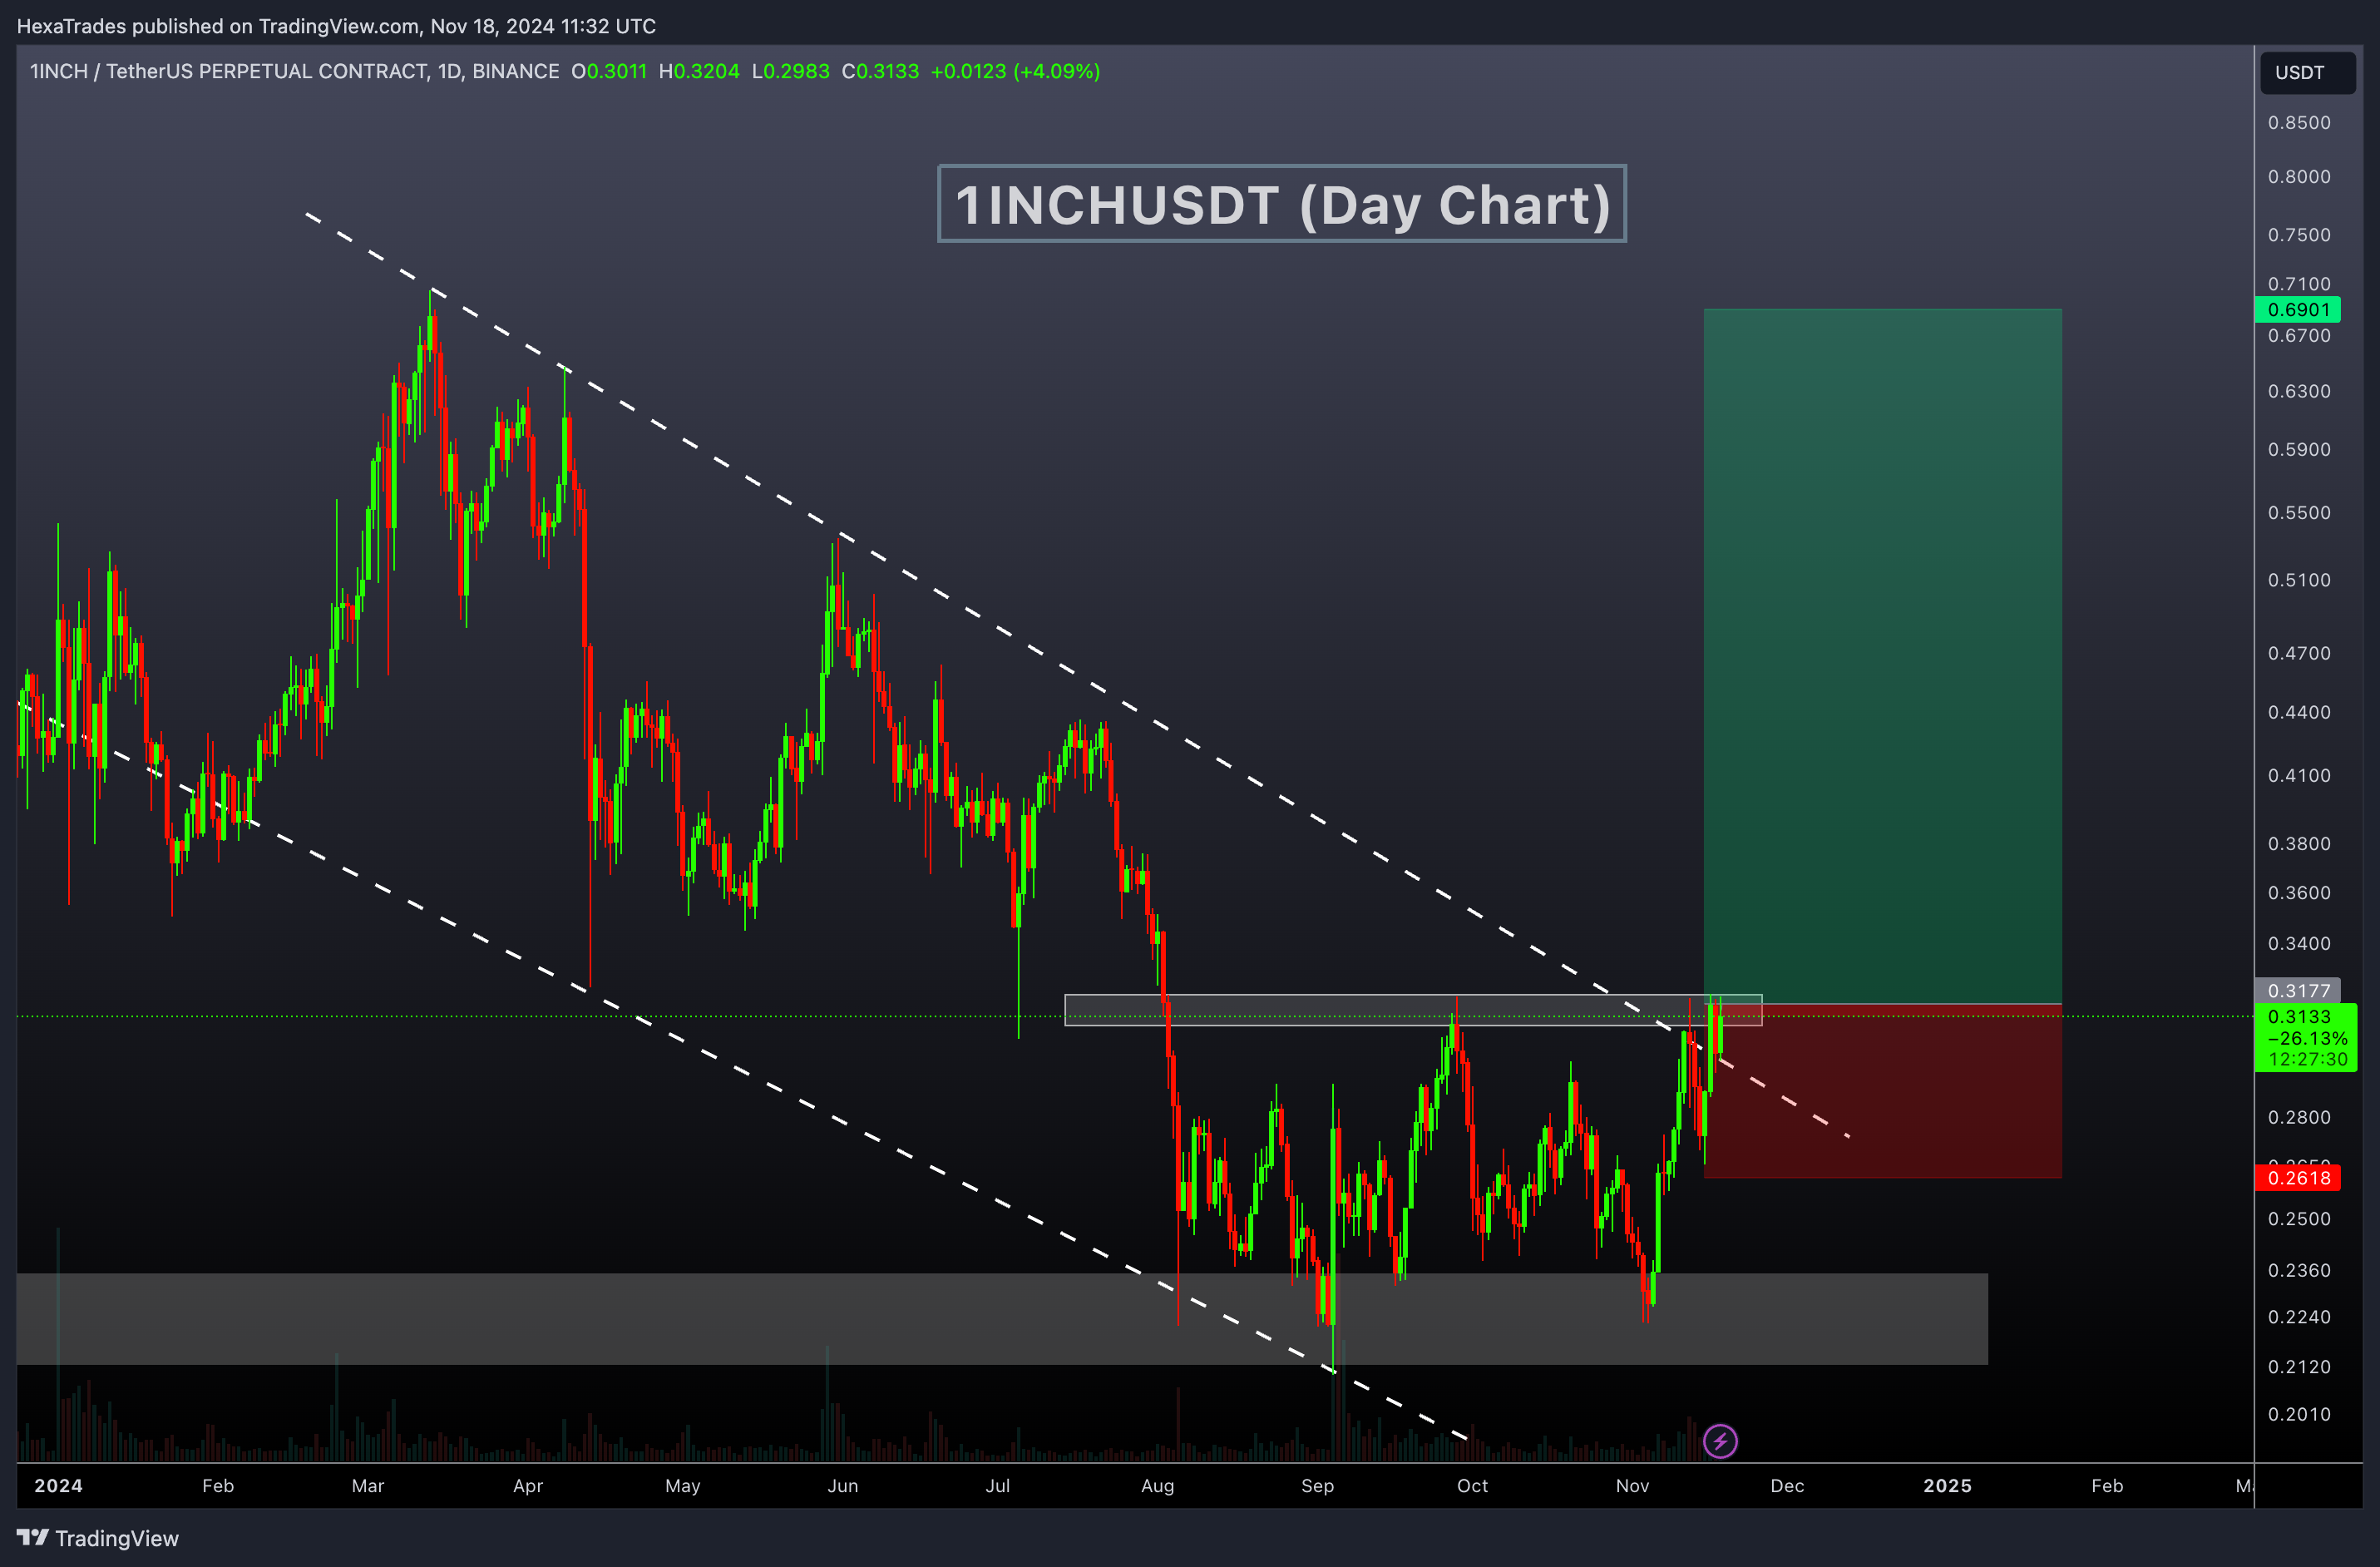Viewport: 2380px width, 1567px height.
Task: Click the gray 0.3177 entry price label
Action: (2298, 990)
